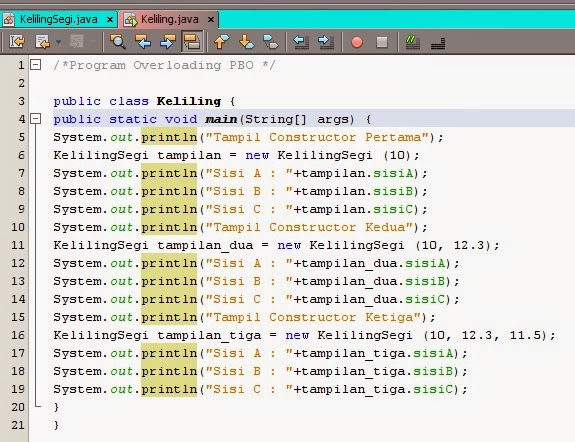Click 'main' method name on line 4
Image resolution: width=575 pixels, height=442 pixels.
click(221, 119)
